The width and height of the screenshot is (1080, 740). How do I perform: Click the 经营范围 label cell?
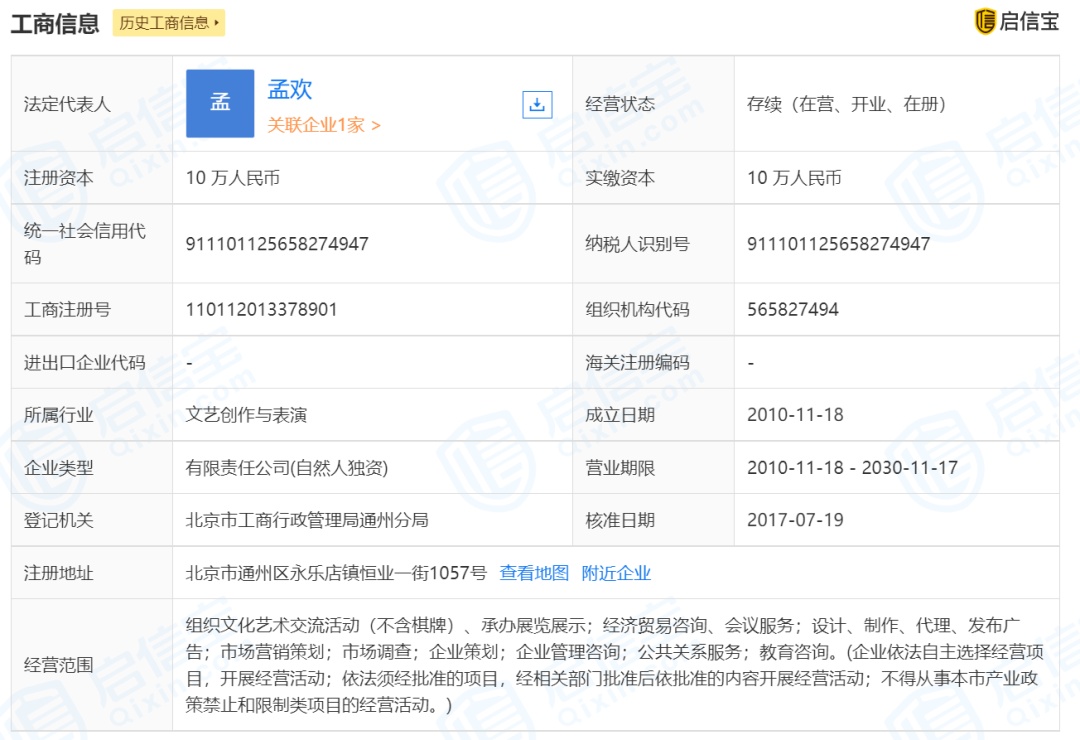coord(92,665)
